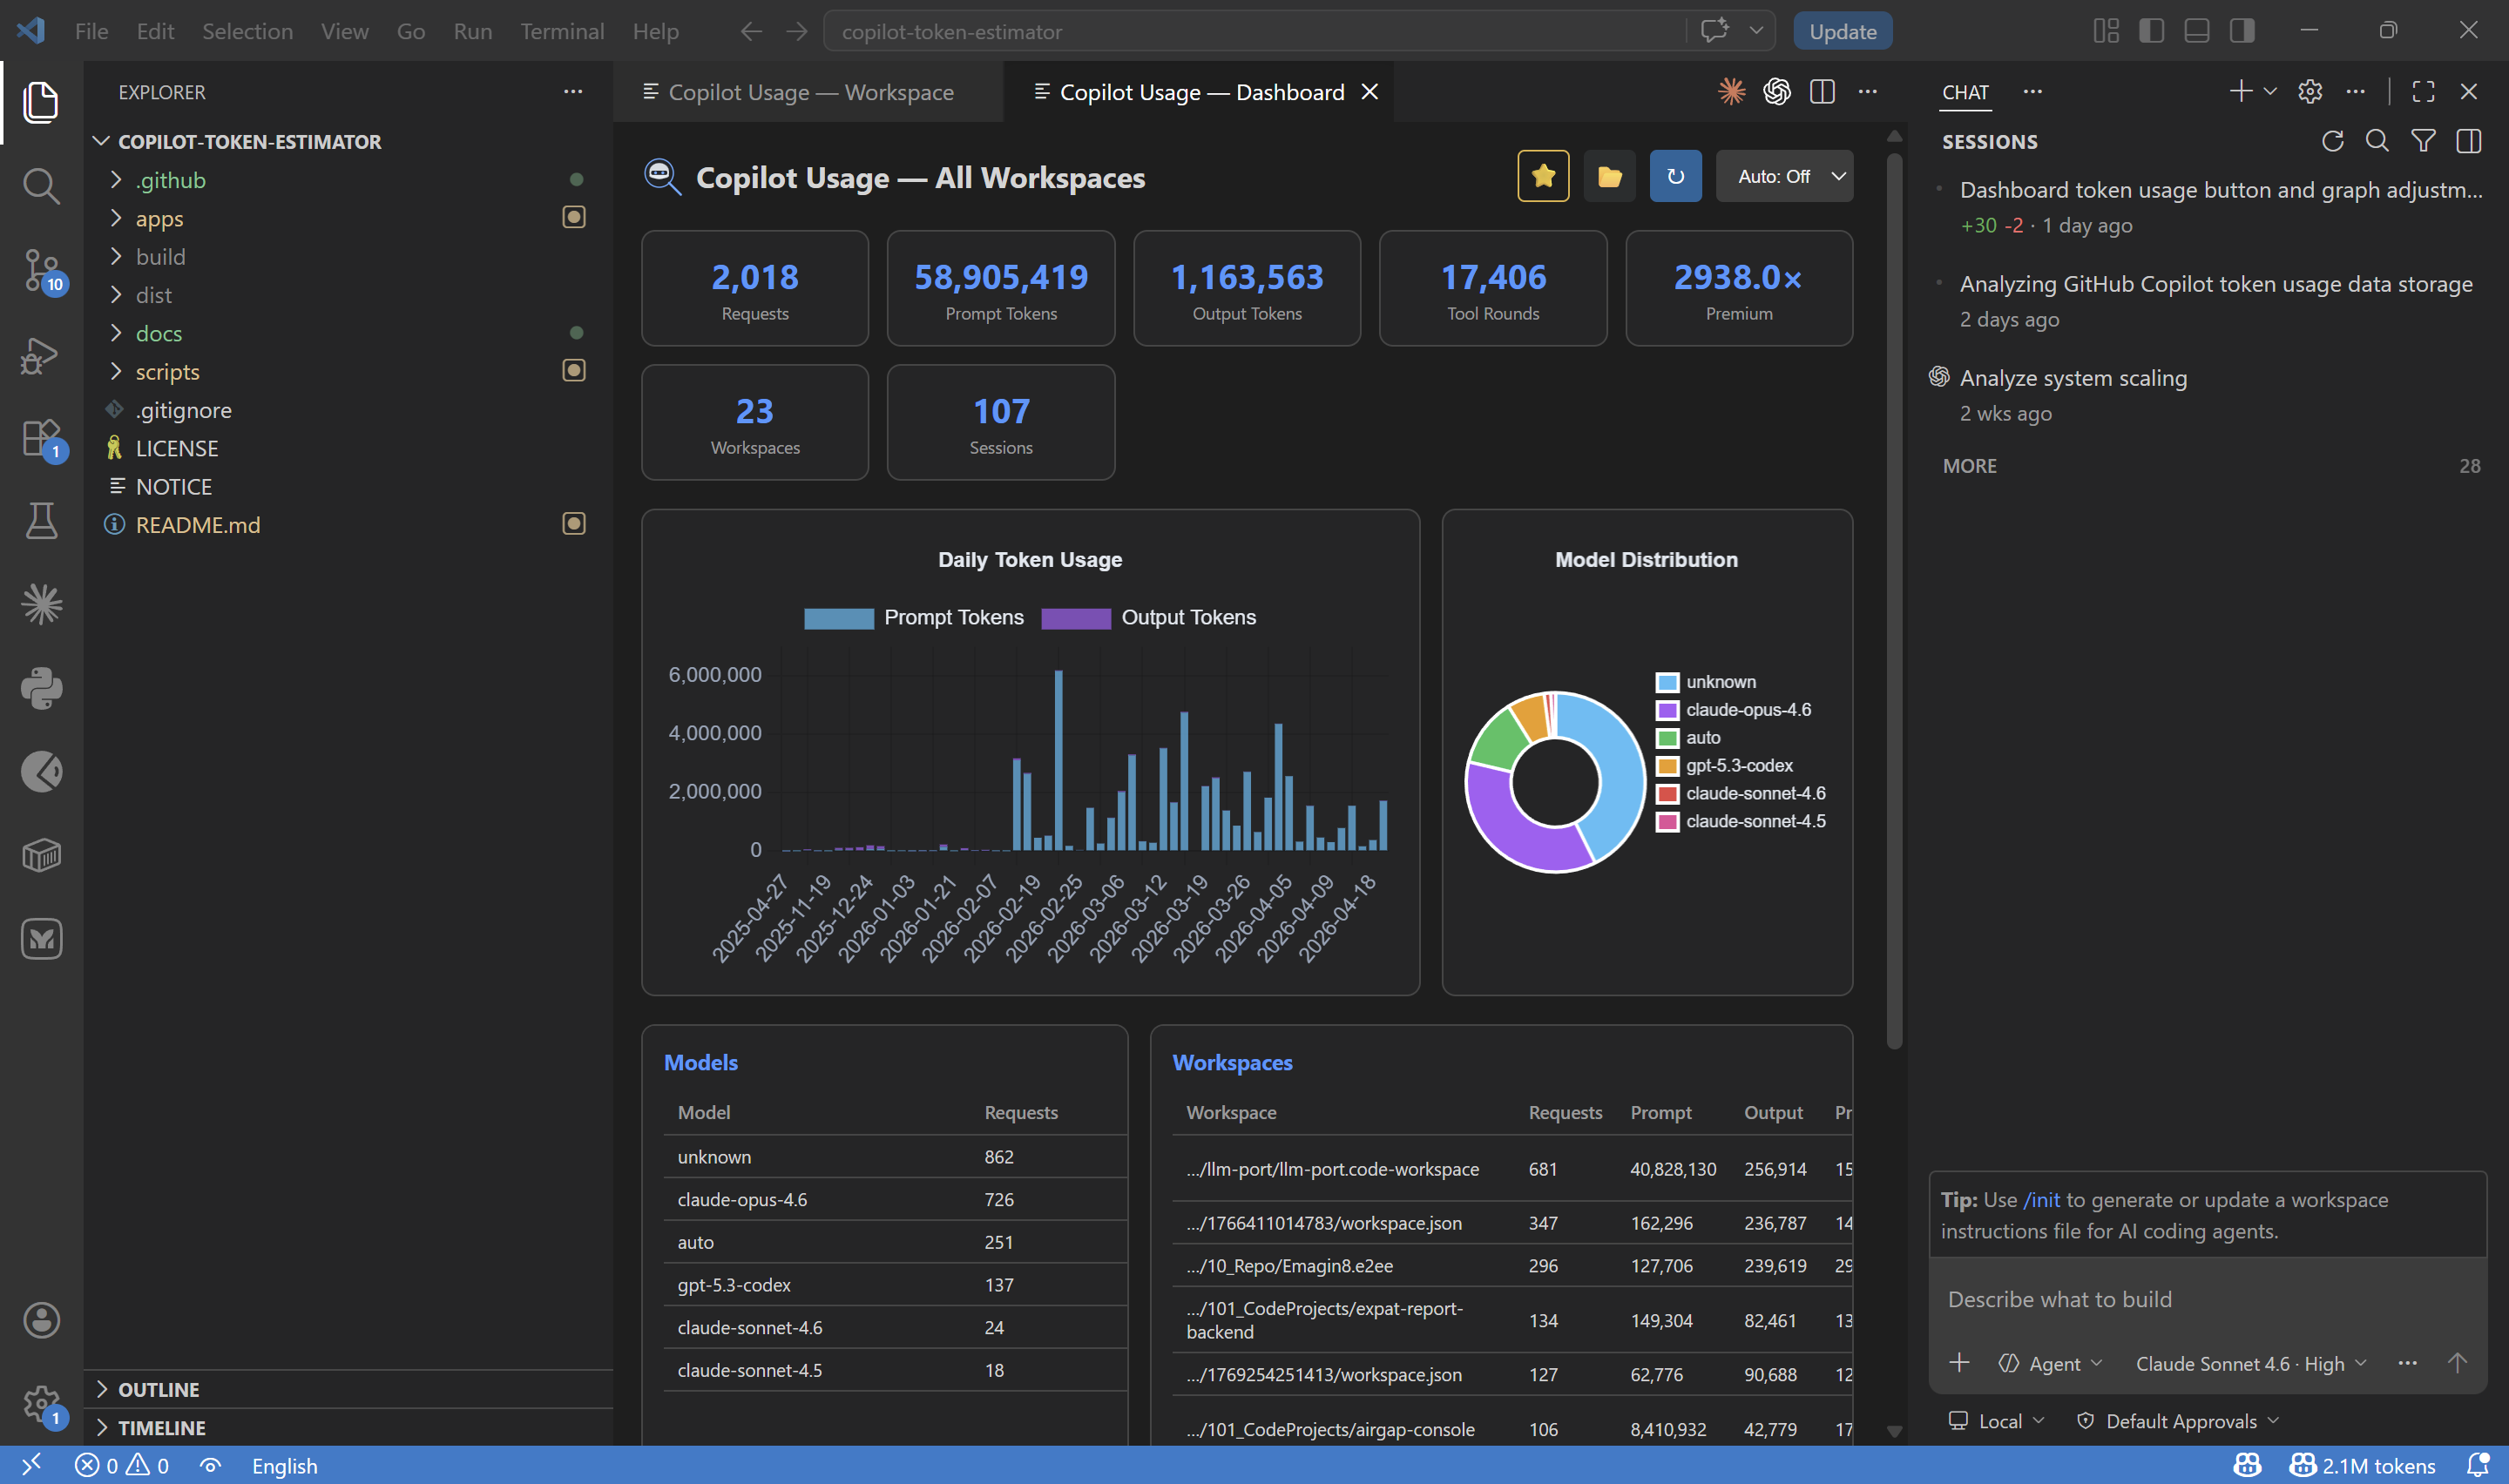Click the orange starburst icon in editor toolbar
2509x1484 pixels.
coord(1732,92)
